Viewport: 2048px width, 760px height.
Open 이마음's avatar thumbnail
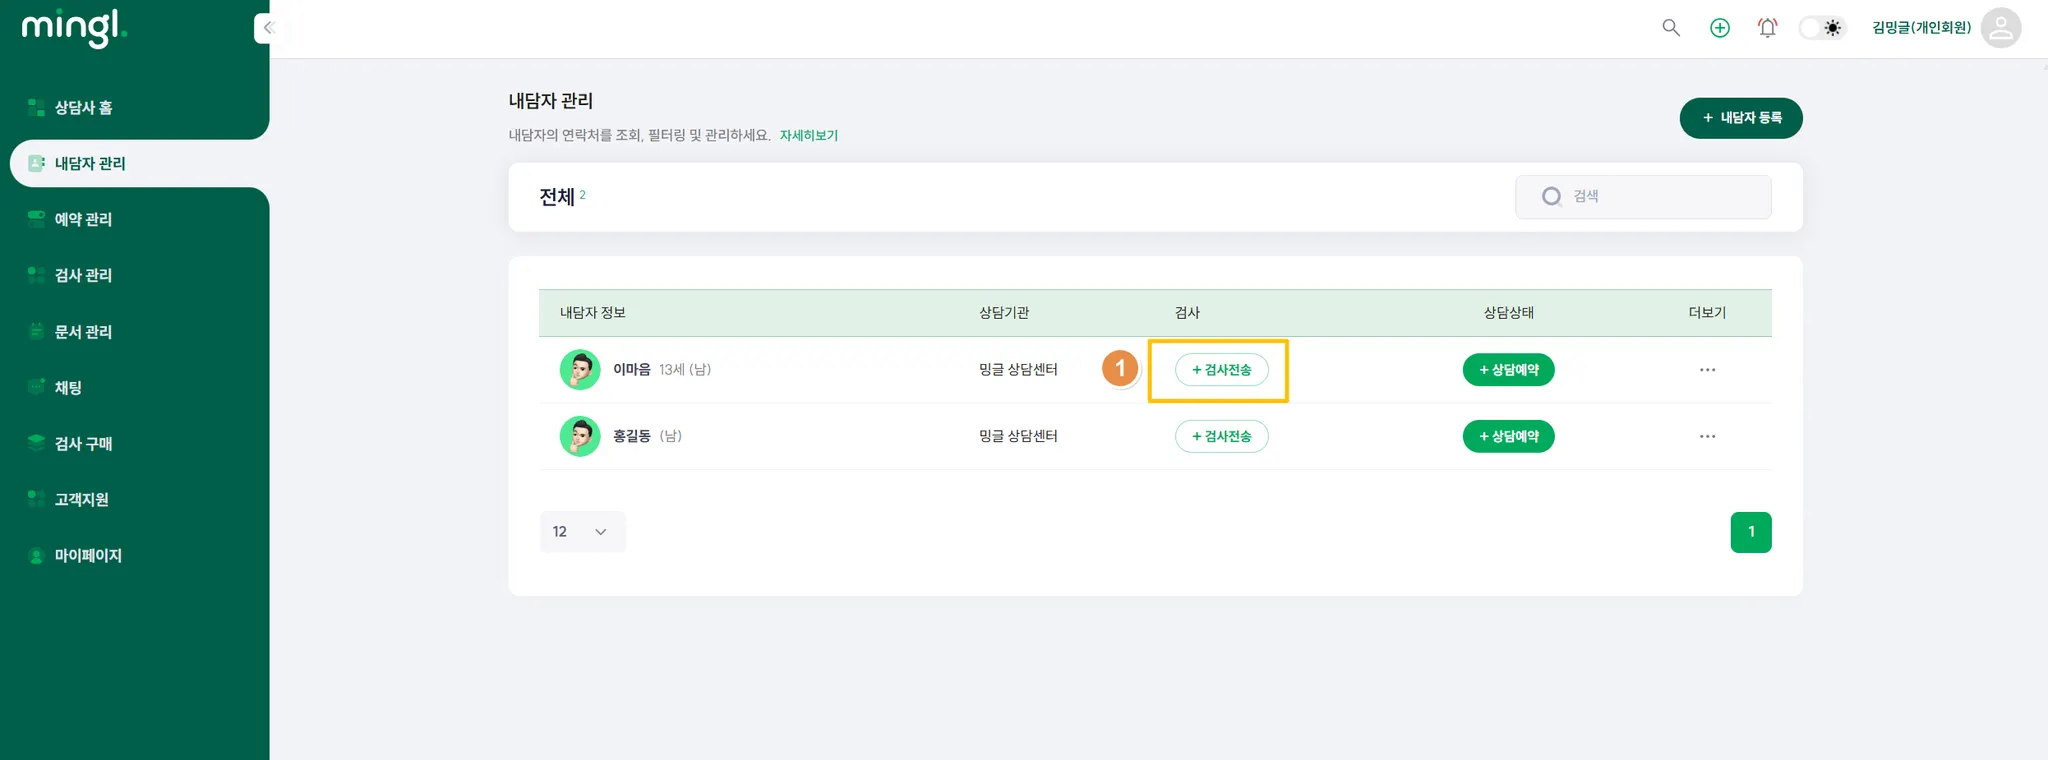pos(580,370)
